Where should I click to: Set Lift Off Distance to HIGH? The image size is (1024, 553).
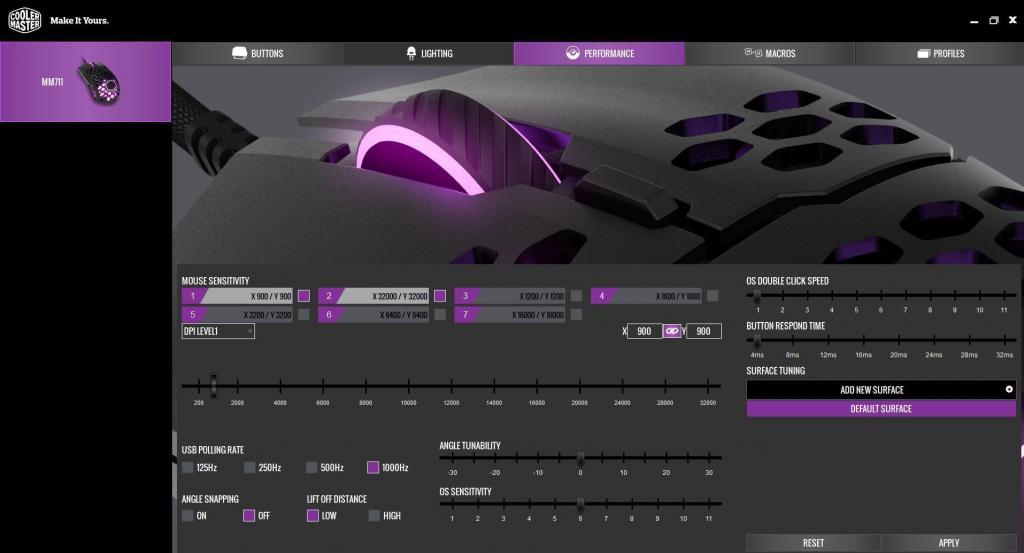click(374, 516)
